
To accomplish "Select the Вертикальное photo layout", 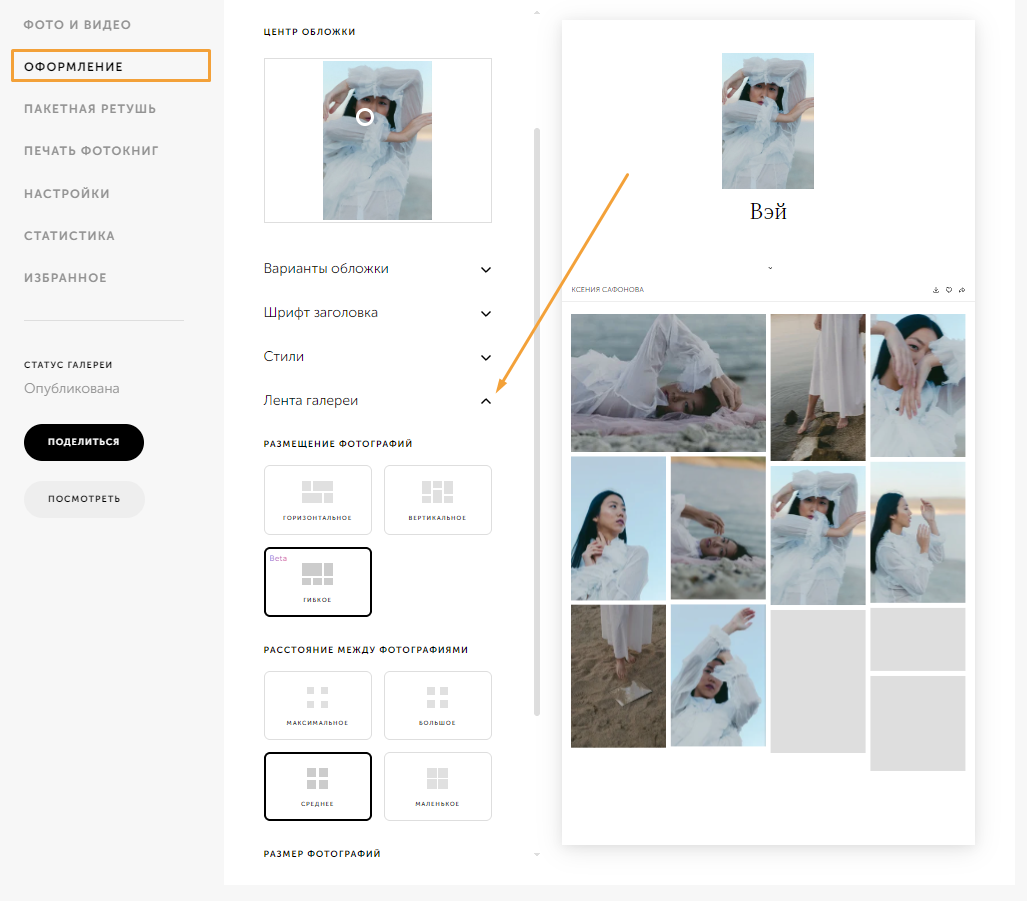I will coord(438,500).
